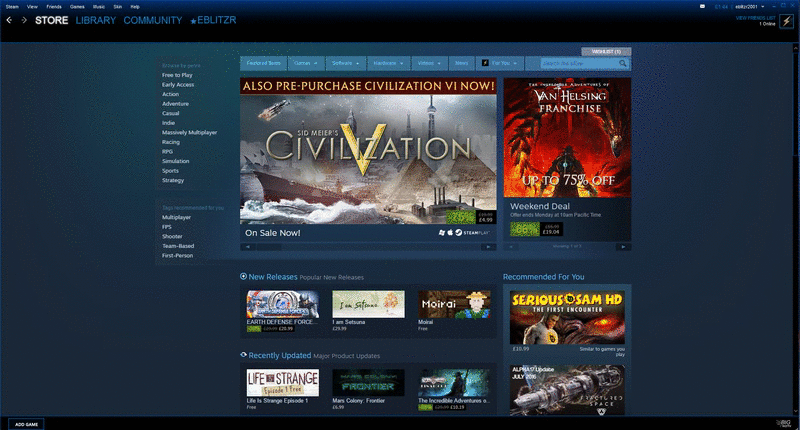This screenshot has width=800, height=430.
Task: Open the inbox envelope icon
Action: click(702, 7)
